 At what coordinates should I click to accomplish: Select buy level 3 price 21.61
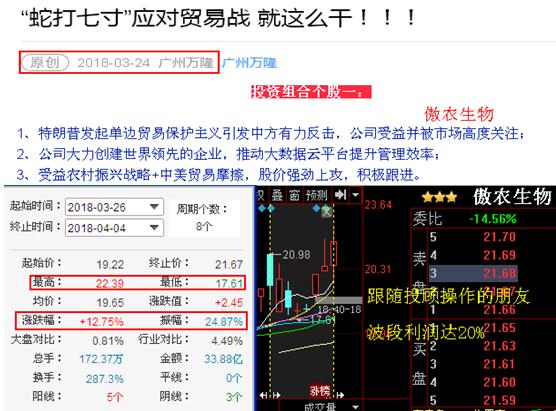[x=500, y=364]
